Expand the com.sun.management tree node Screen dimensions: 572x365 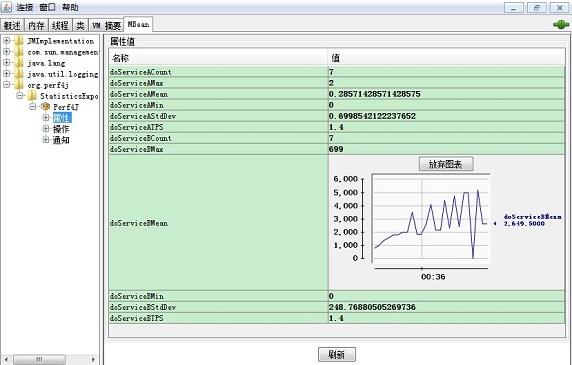(x=6, y=52)
